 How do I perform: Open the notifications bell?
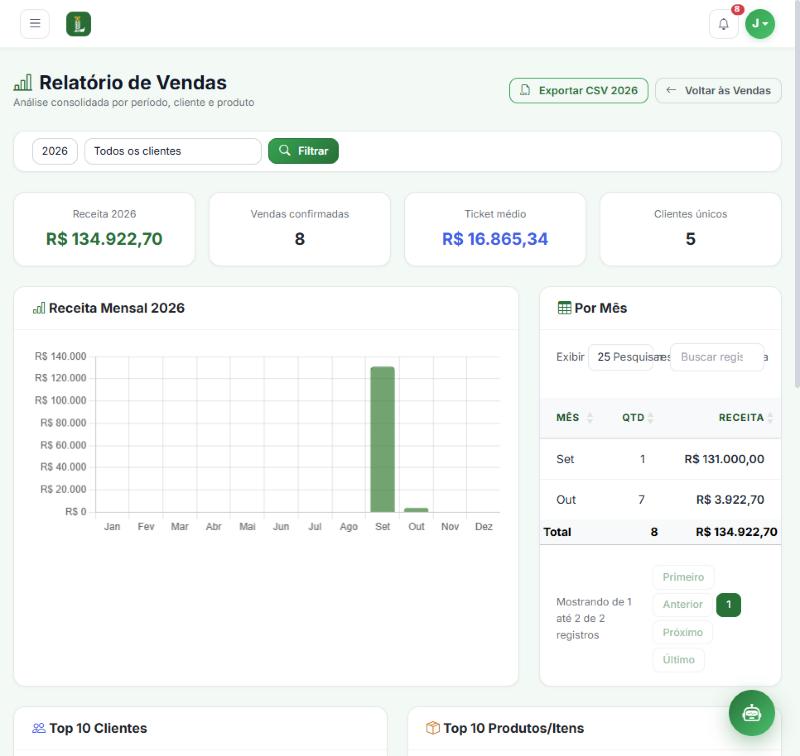click(723, 24)
